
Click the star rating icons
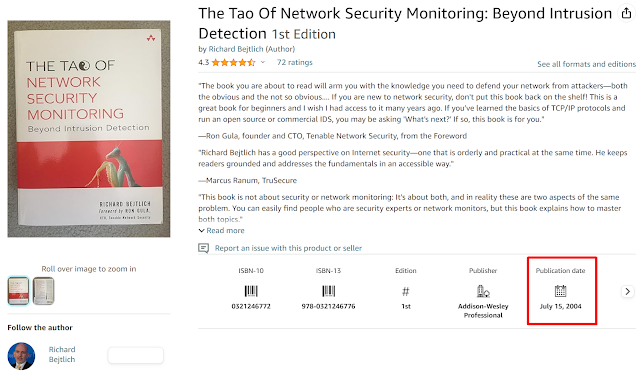click(x=234, y=62)
